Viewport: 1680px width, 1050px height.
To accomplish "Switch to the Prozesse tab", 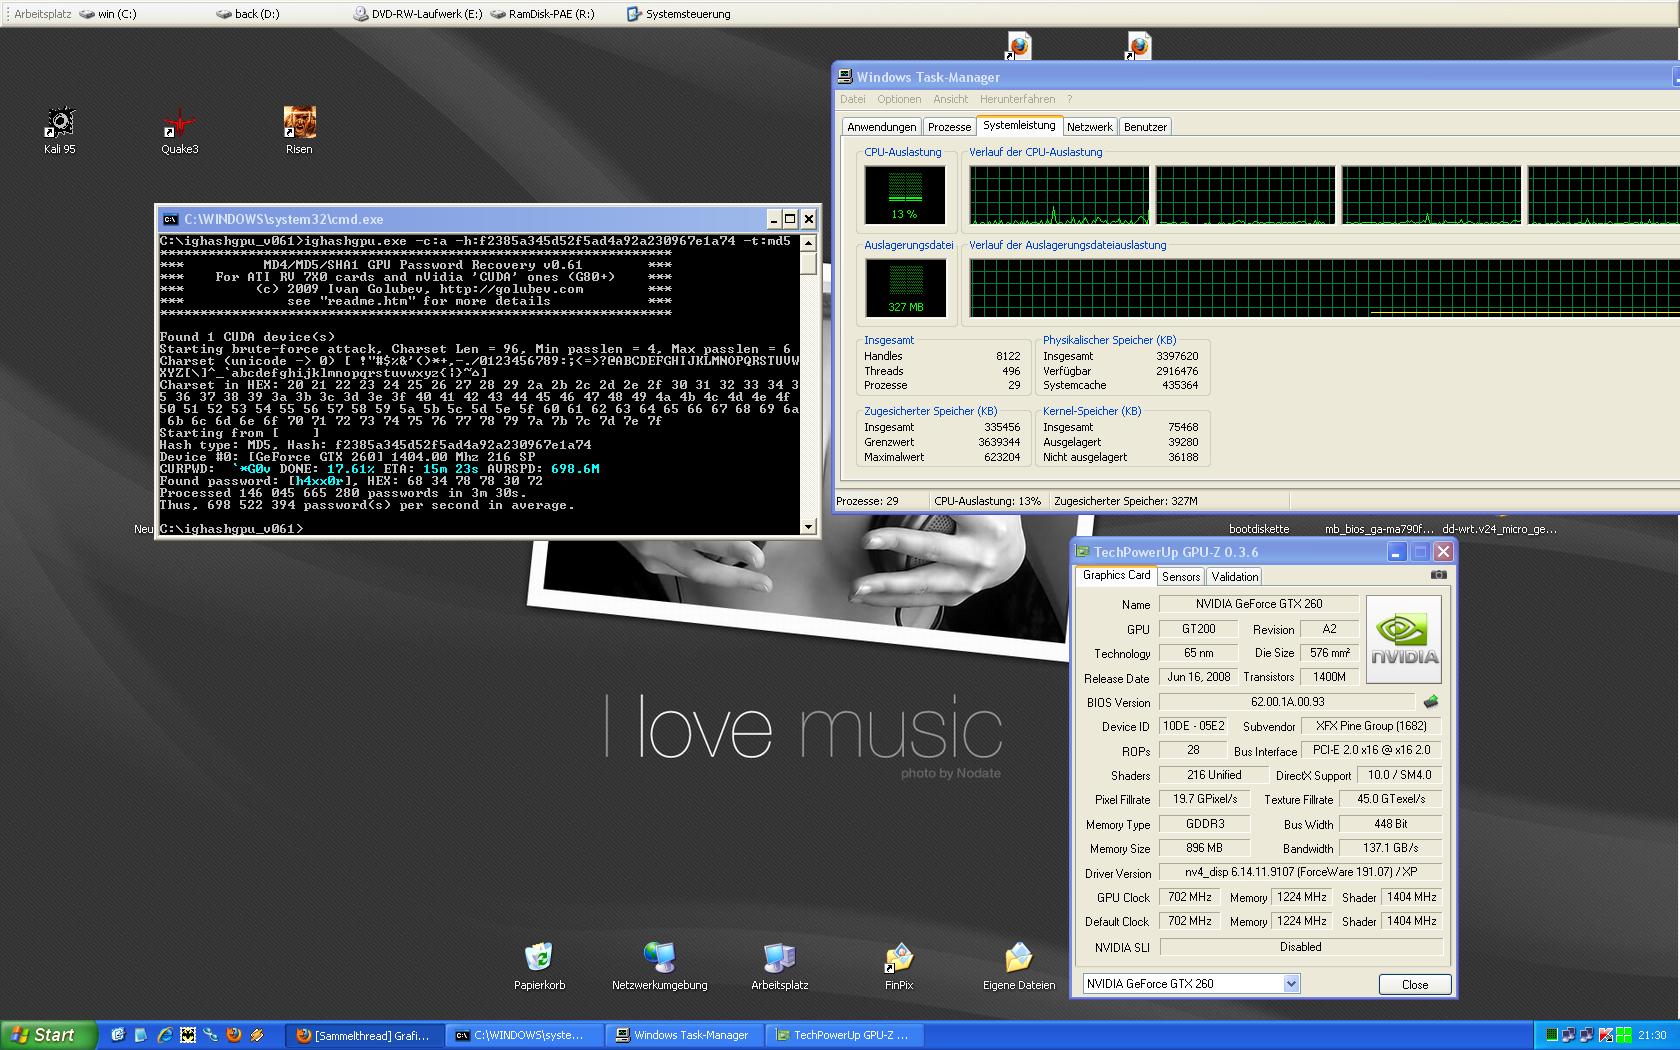I will 949,127.
